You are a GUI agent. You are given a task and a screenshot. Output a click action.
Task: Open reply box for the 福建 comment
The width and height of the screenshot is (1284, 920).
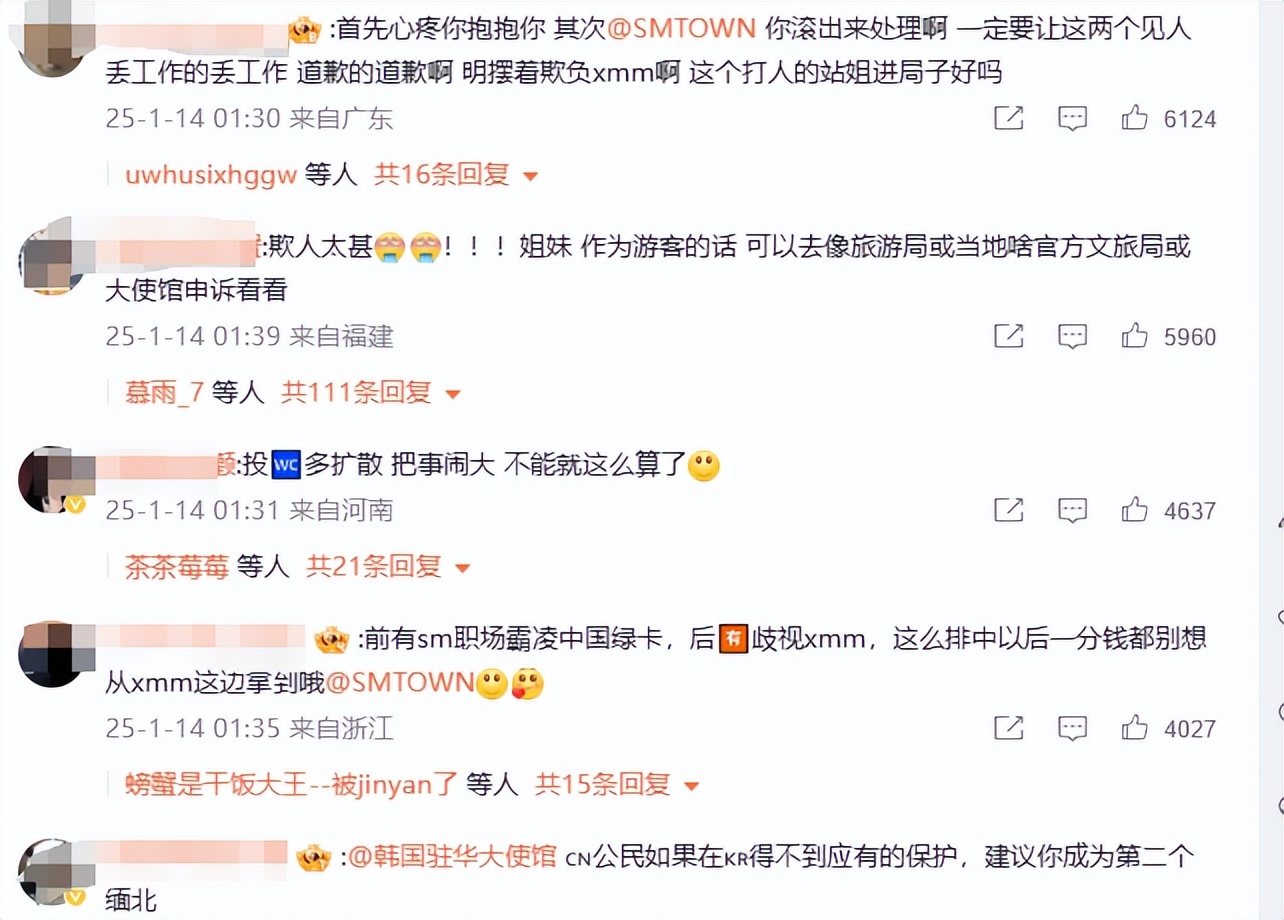point(1072,337)
